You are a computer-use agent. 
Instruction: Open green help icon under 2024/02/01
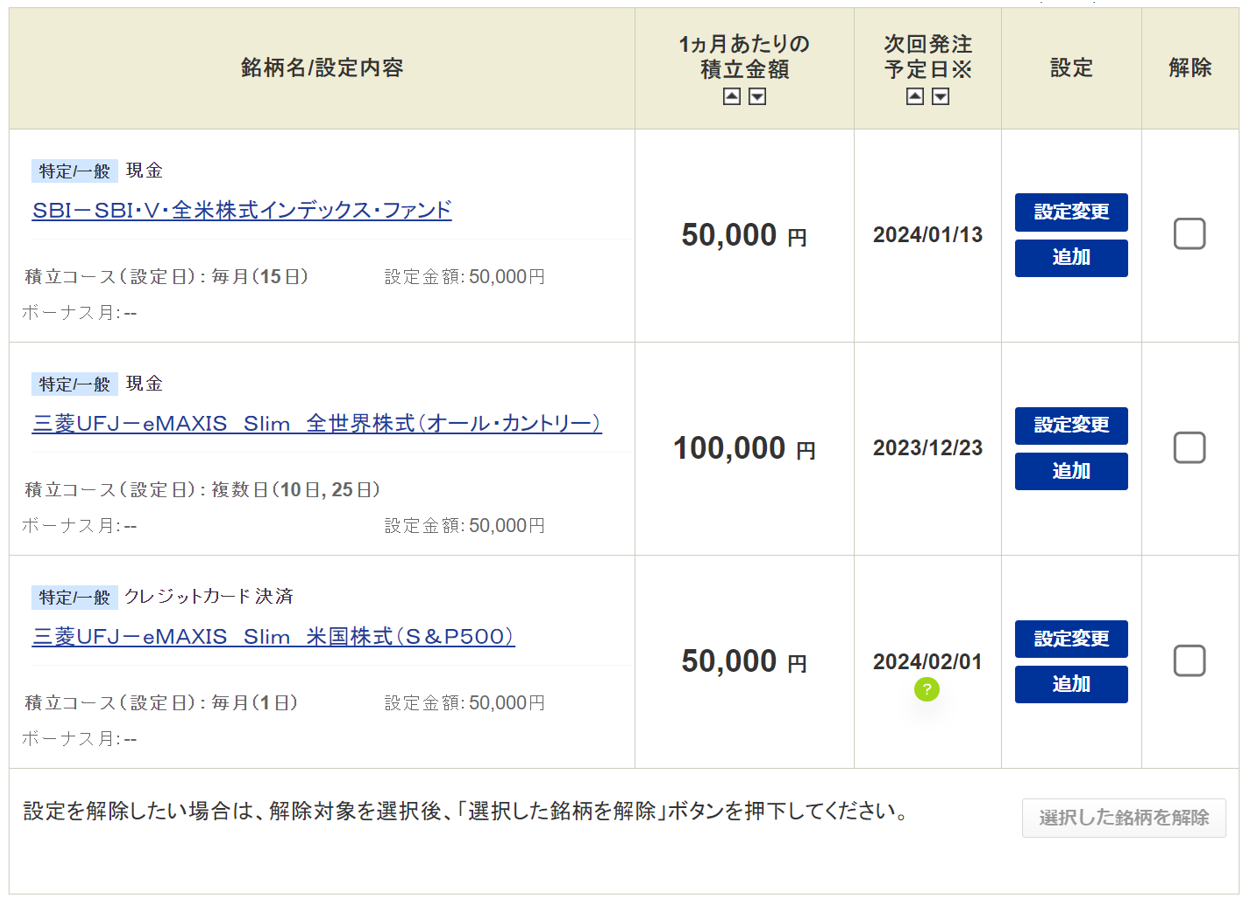pyautogui.click(x=927, y=689)
